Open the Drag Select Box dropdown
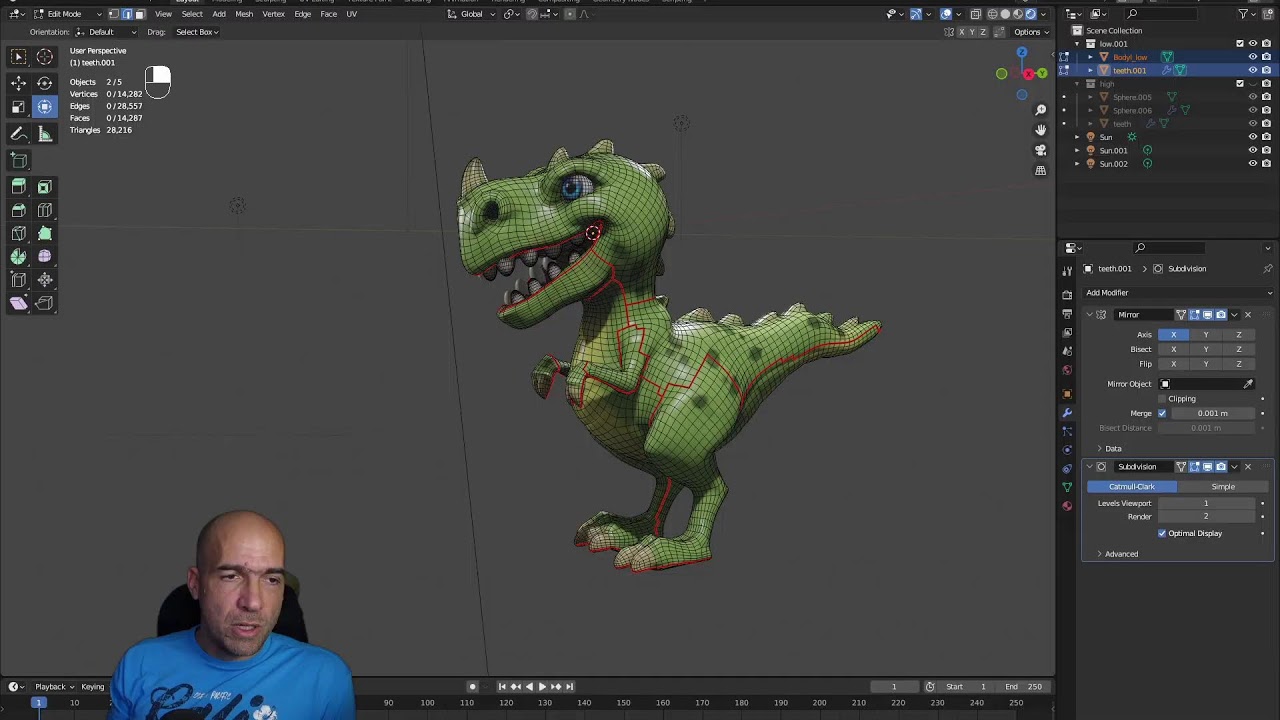The image size is (1280, 720). (196, 32)
